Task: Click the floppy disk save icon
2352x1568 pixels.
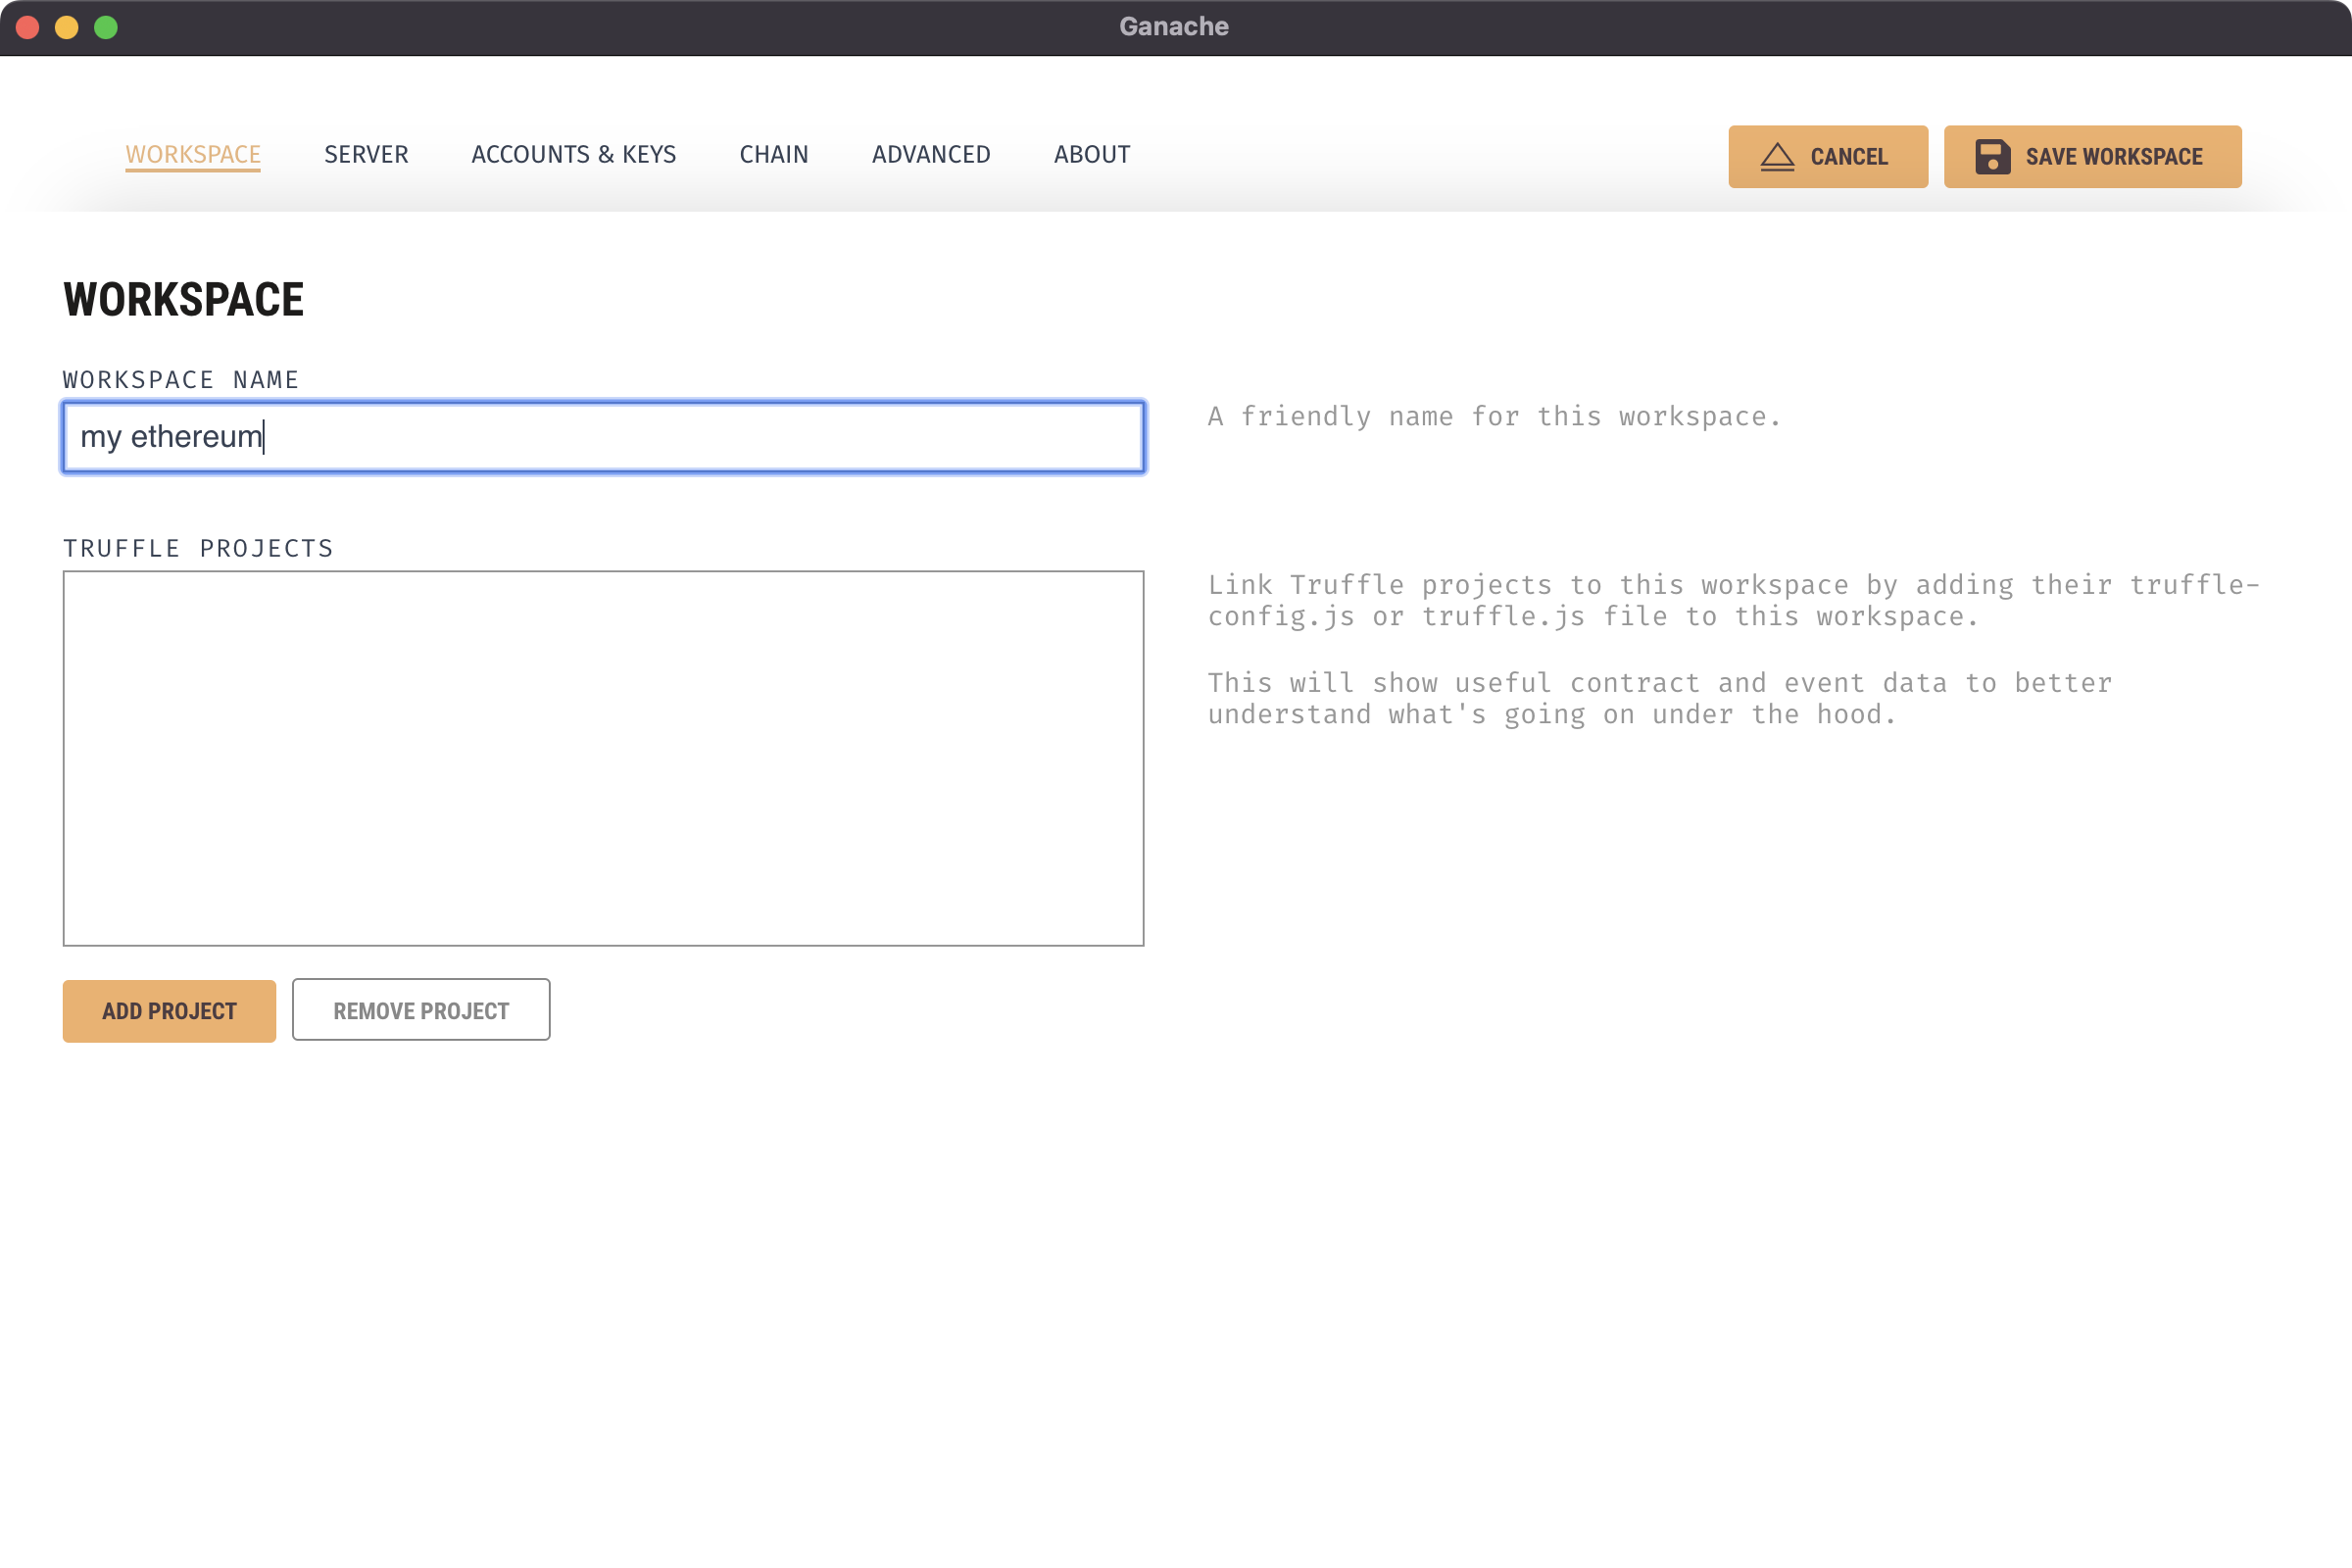Action: tap(1992, 157)
